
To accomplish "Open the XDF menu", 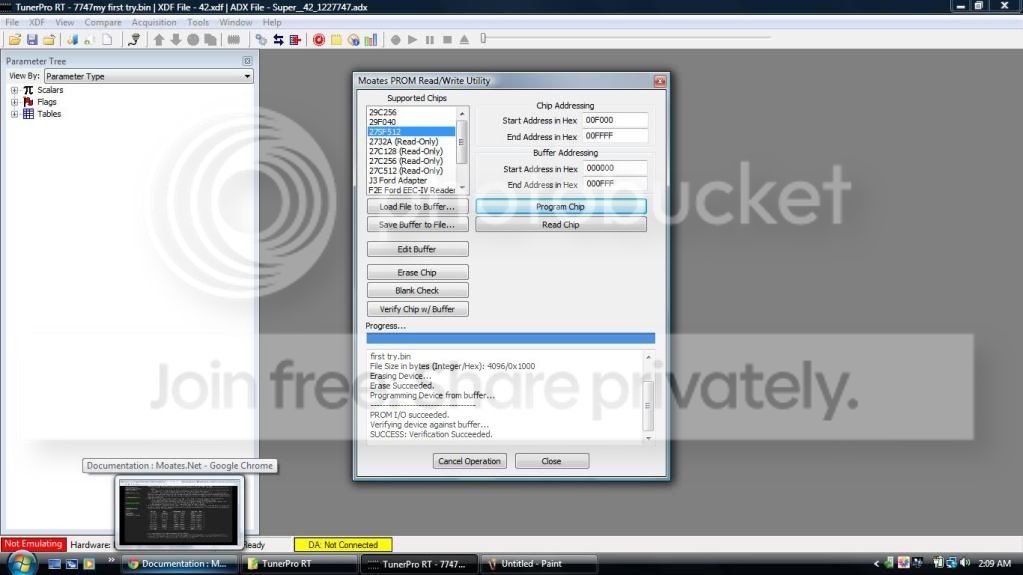I will click(x=37, y=22).
